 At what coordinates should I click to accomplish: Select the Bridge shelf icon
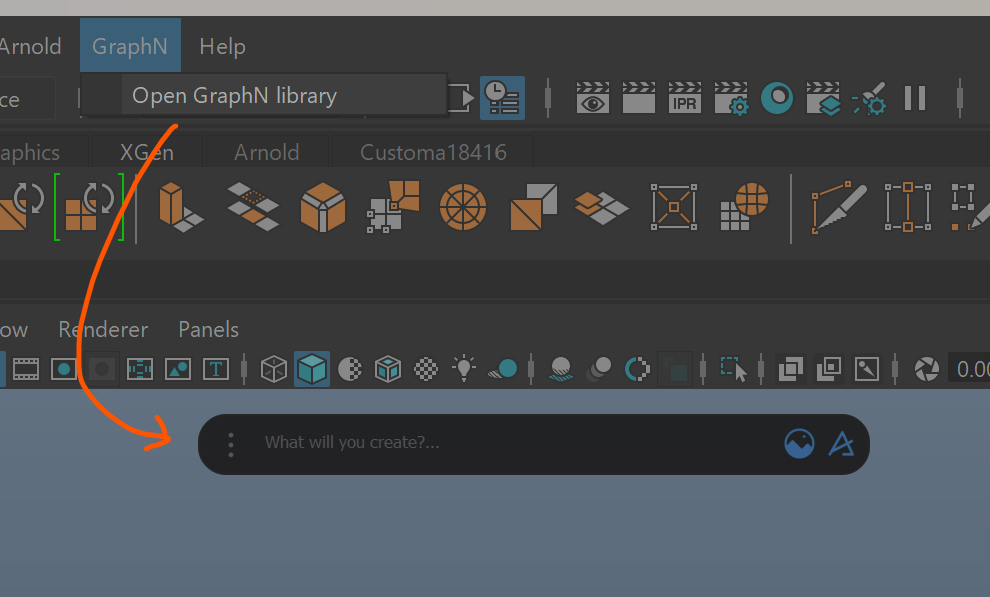coord(253,207)
